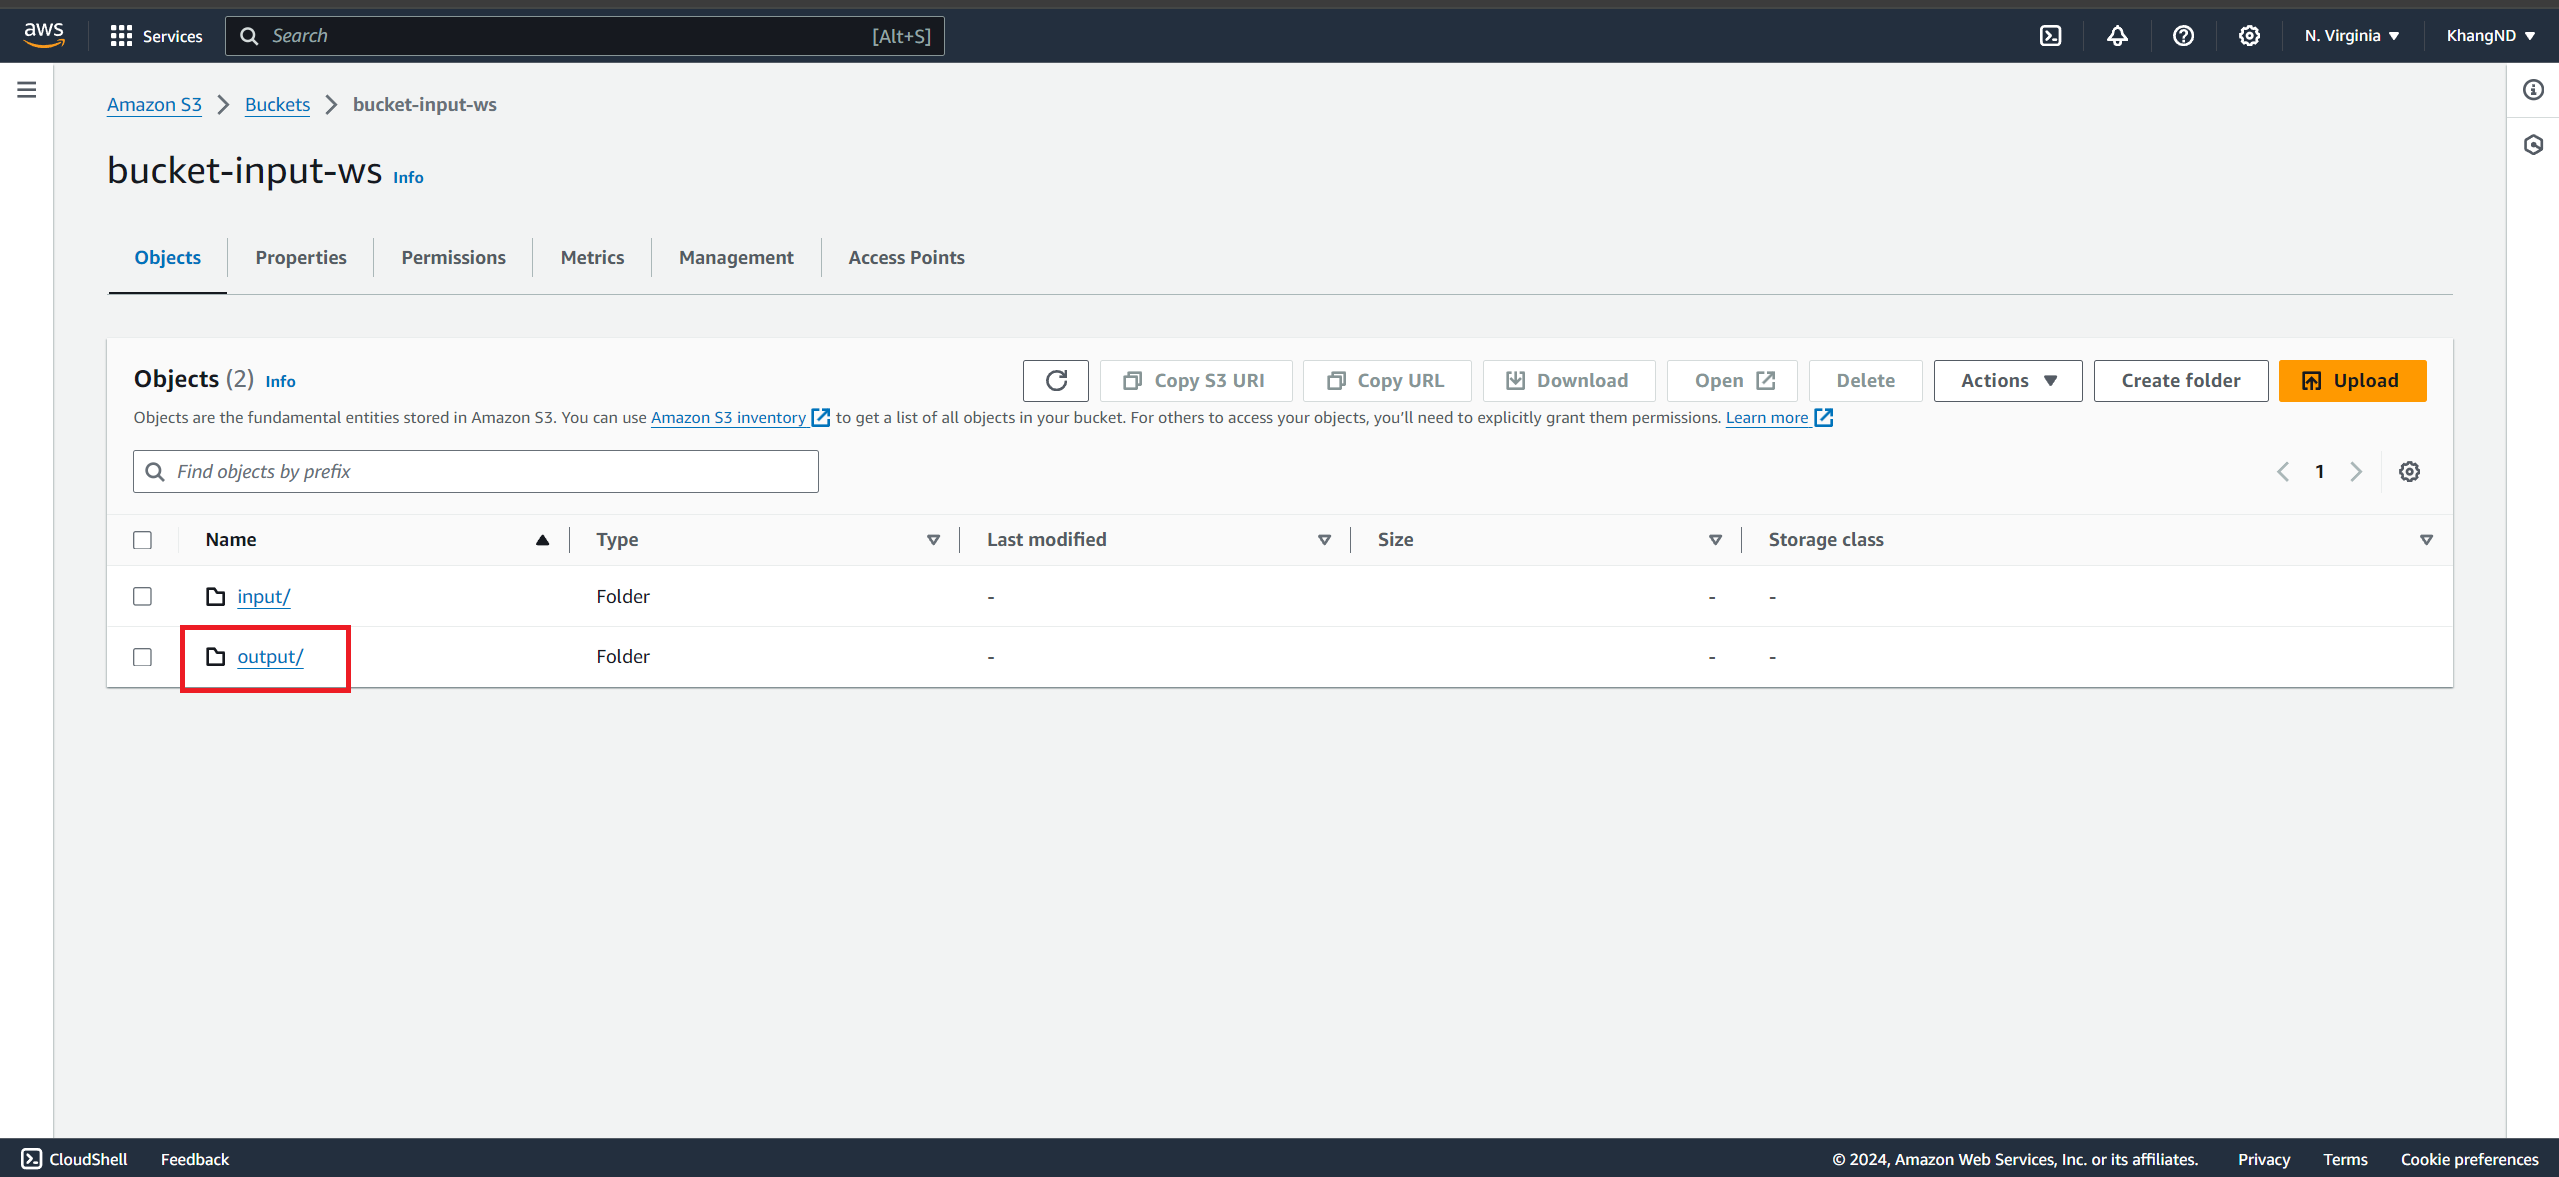
Task: Click external link icon beside S3 inventory
Action: click(821, 418)
